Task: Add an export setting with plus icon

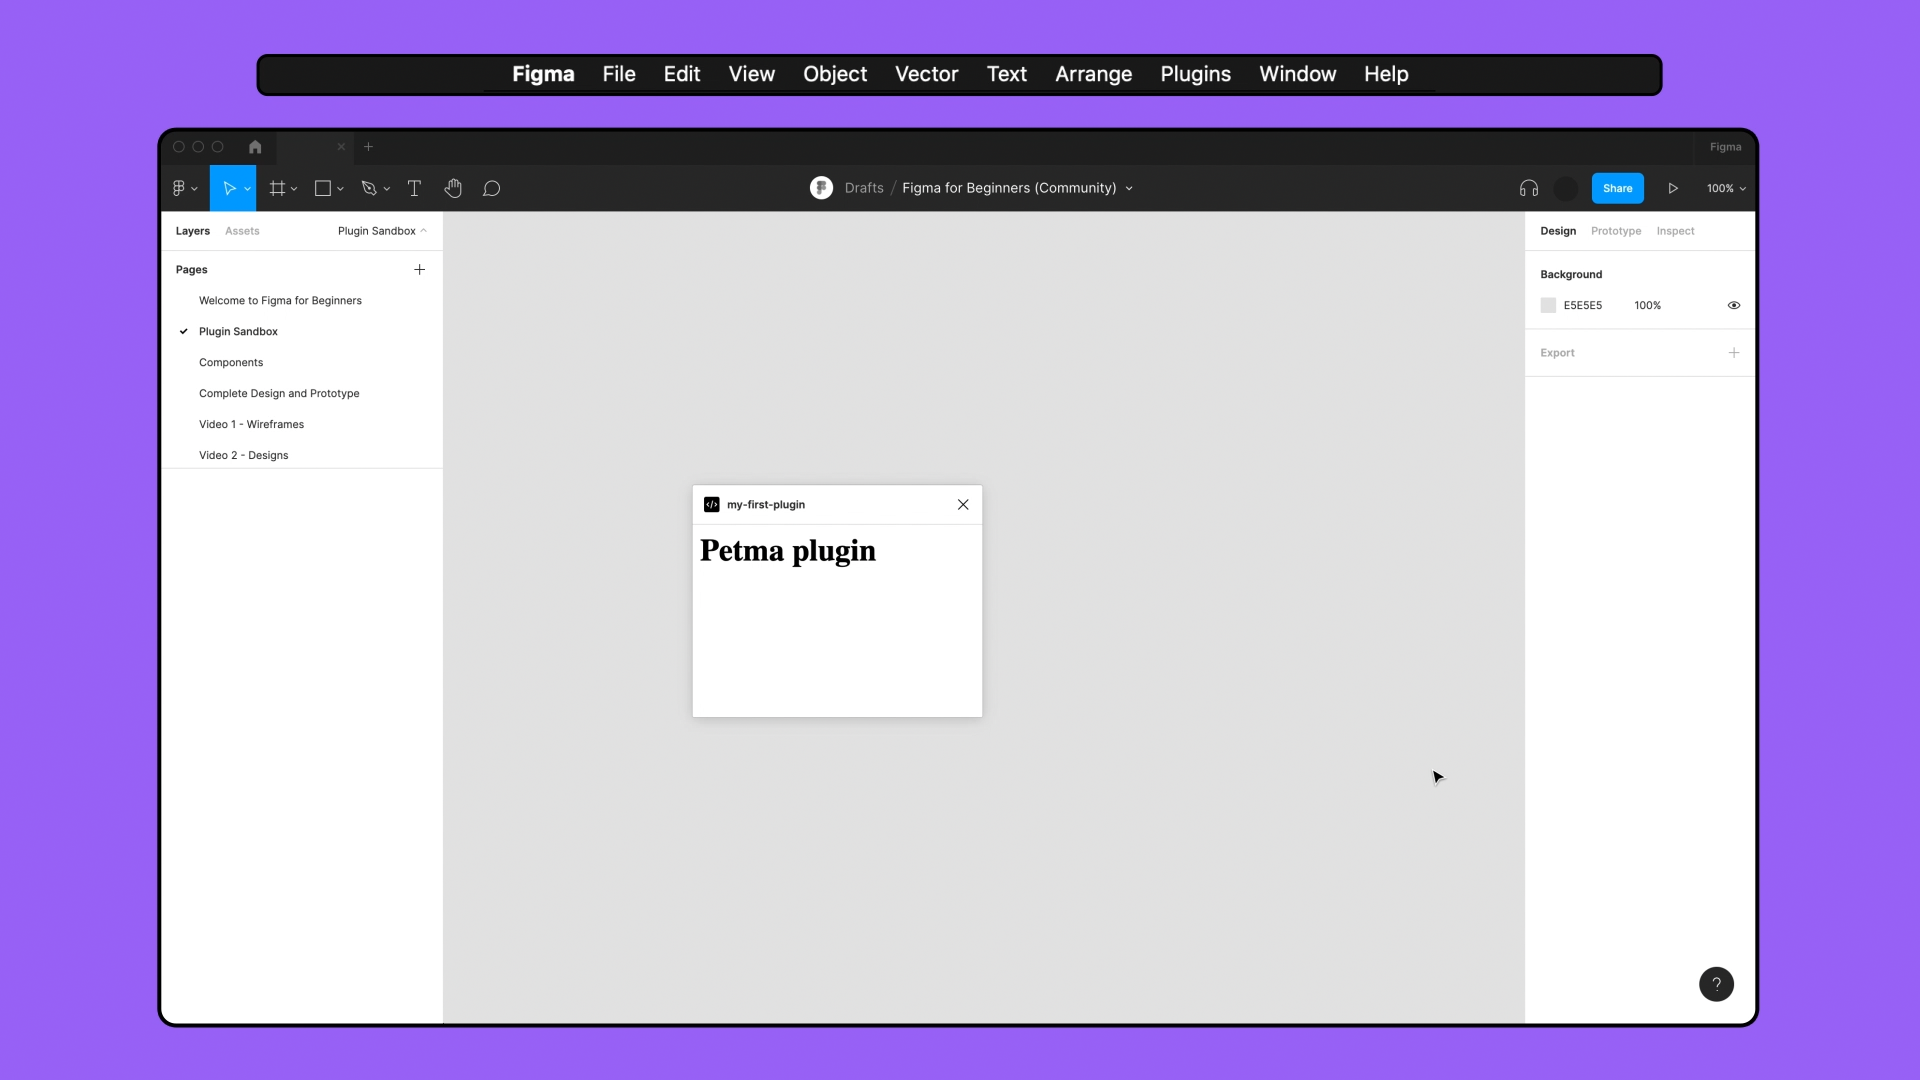Action: click(x=1734, y=352)
